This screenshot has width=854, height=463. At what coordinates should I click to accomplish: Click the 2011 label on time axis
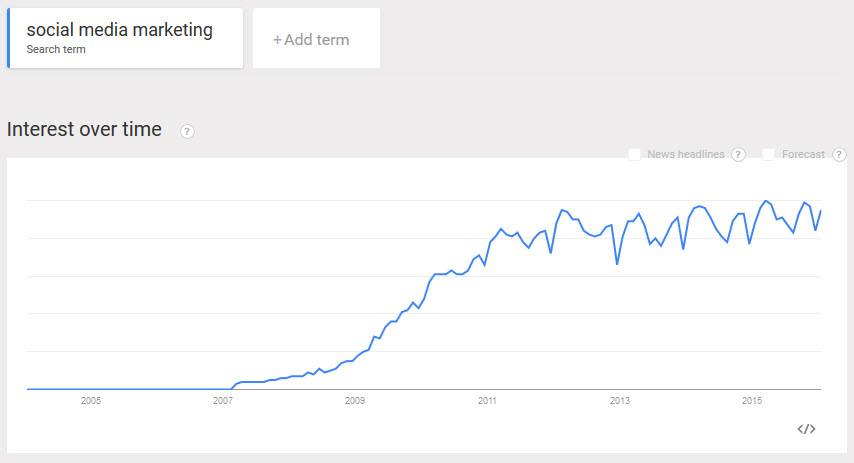point(487,400)
